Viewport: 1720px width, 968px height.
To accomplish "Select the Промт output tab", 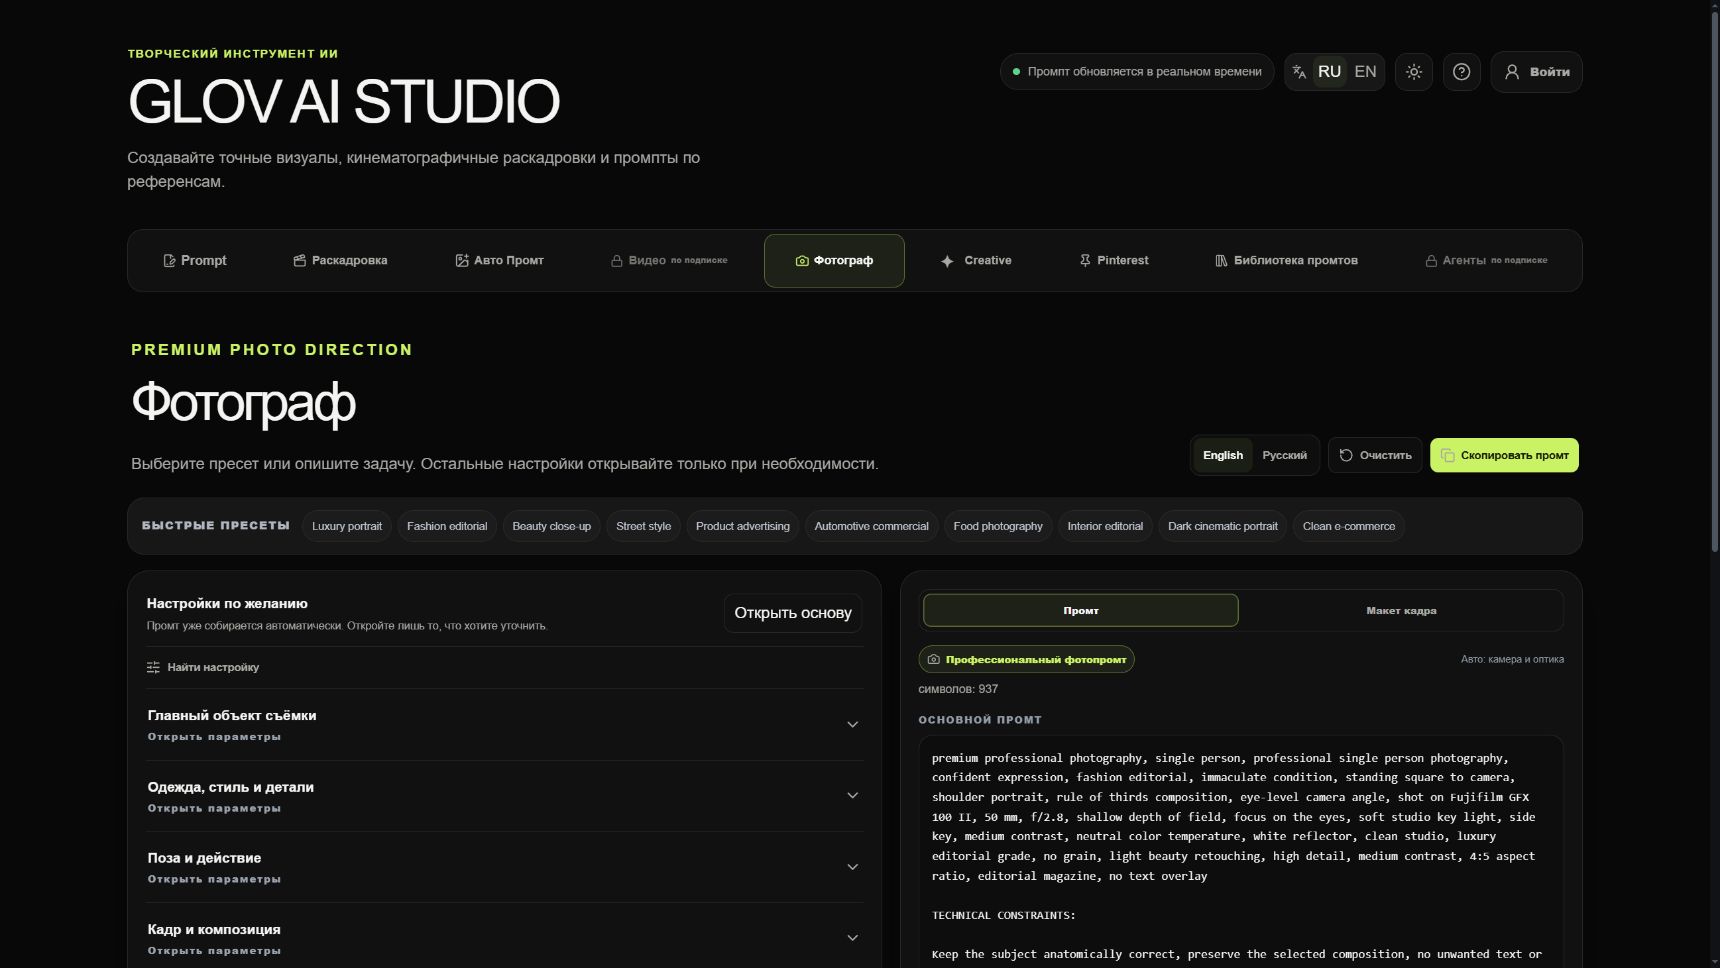I will tap(1081, 610).
